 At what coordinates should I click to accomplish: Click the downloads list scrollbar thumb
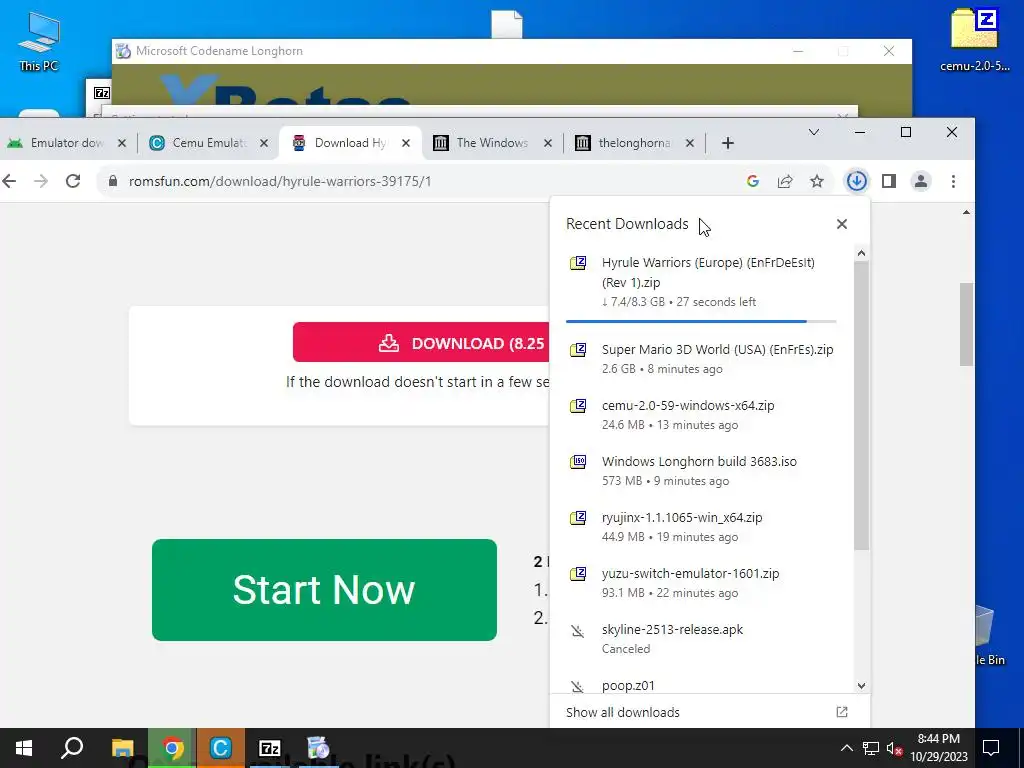tap(861, 405)
